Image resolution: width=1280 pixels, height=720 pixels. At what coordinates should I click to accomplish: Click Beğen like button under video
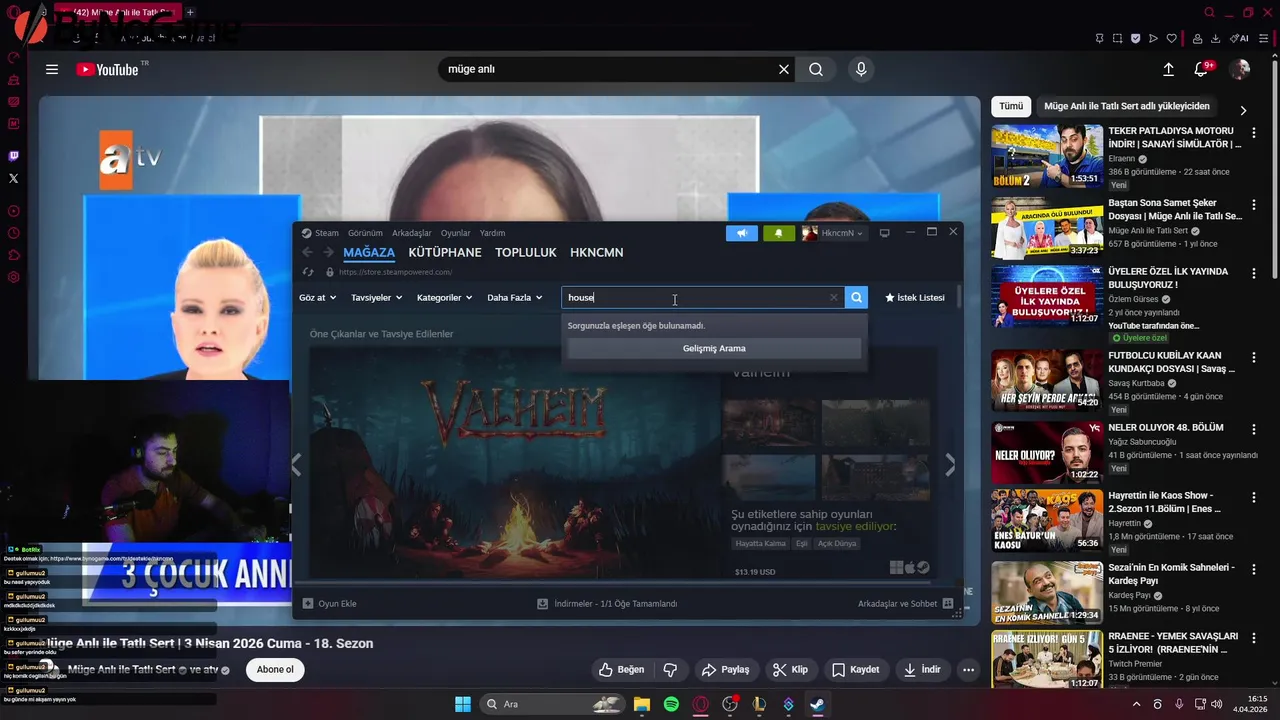621,670
